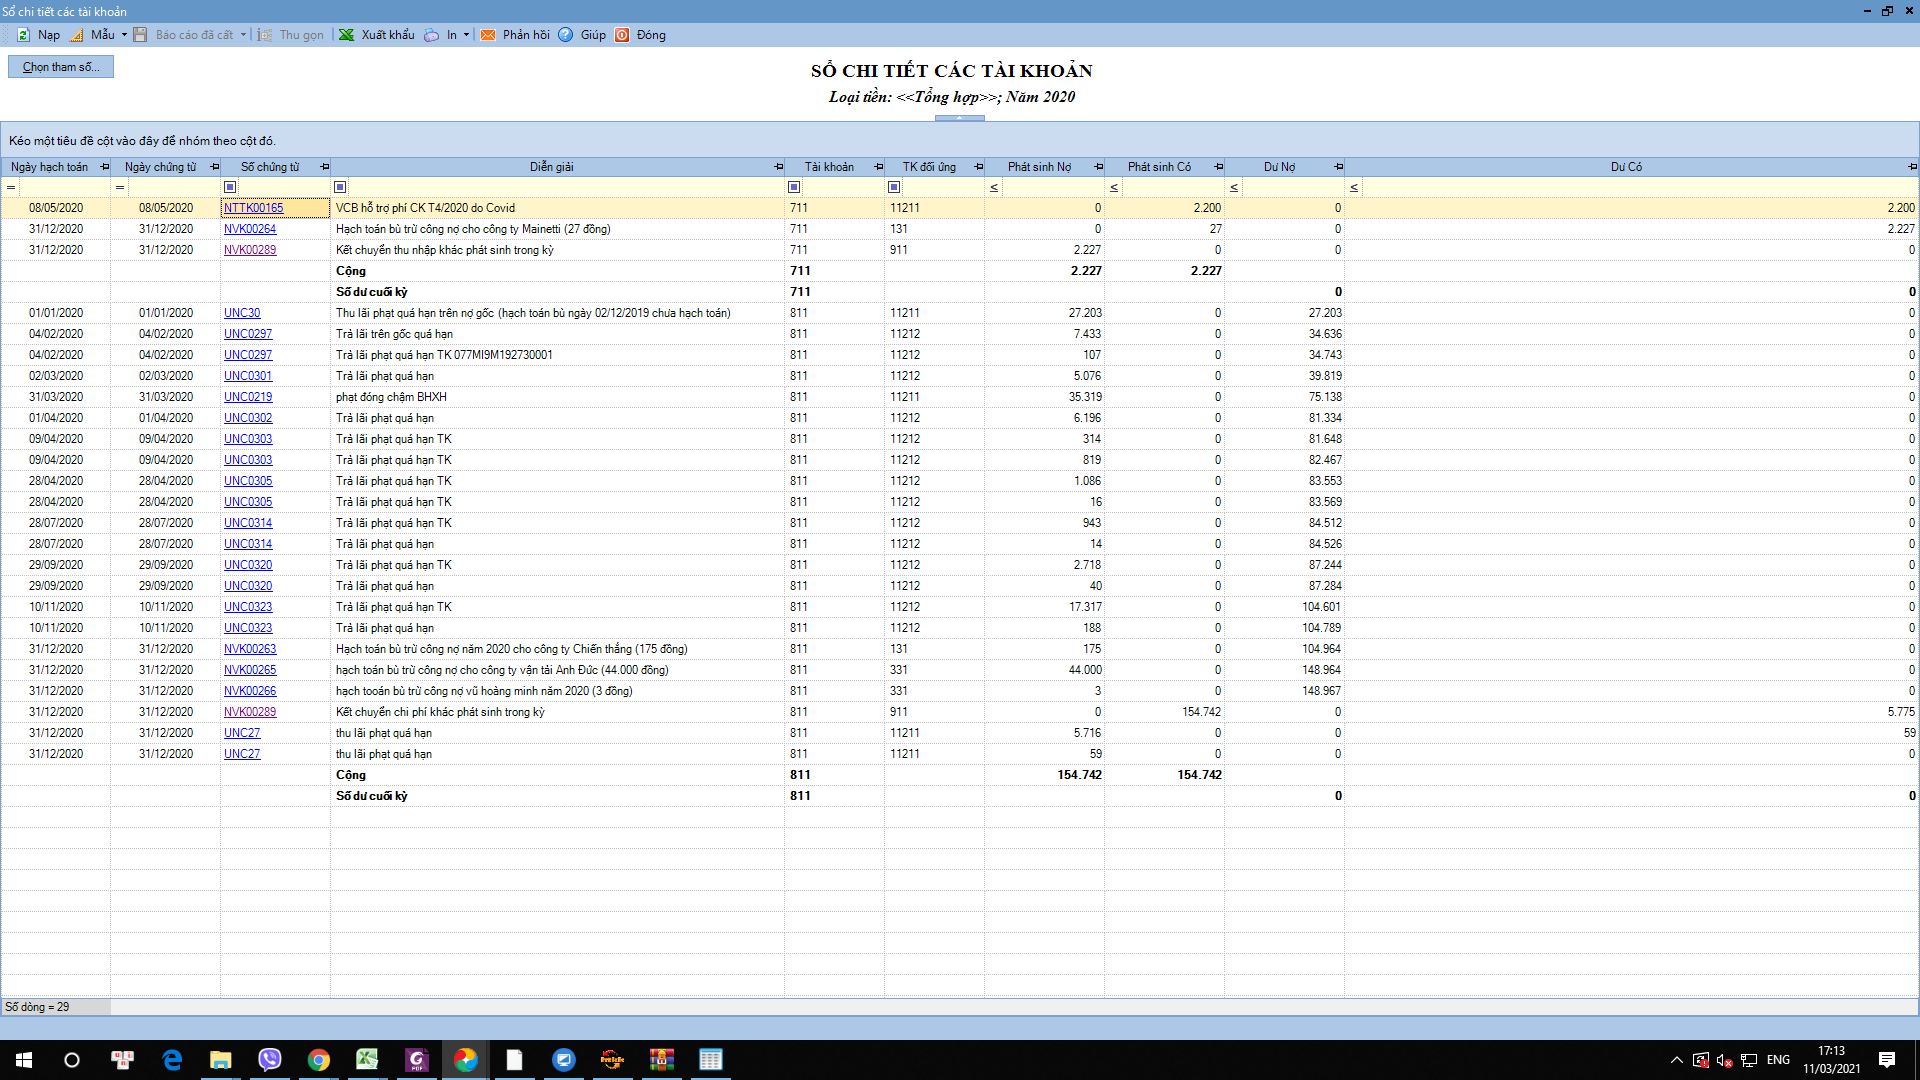Click the Đóng close report icon

622,35
